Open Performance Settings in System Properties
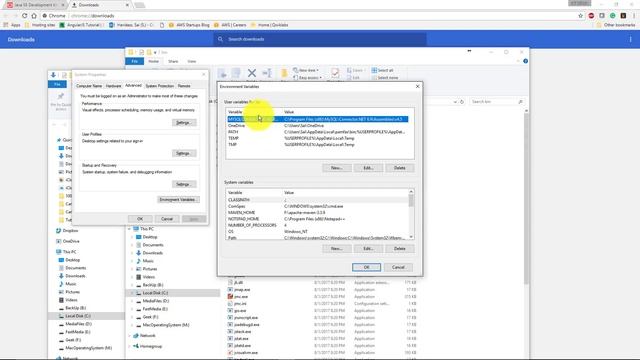 [x=184, y=122]
